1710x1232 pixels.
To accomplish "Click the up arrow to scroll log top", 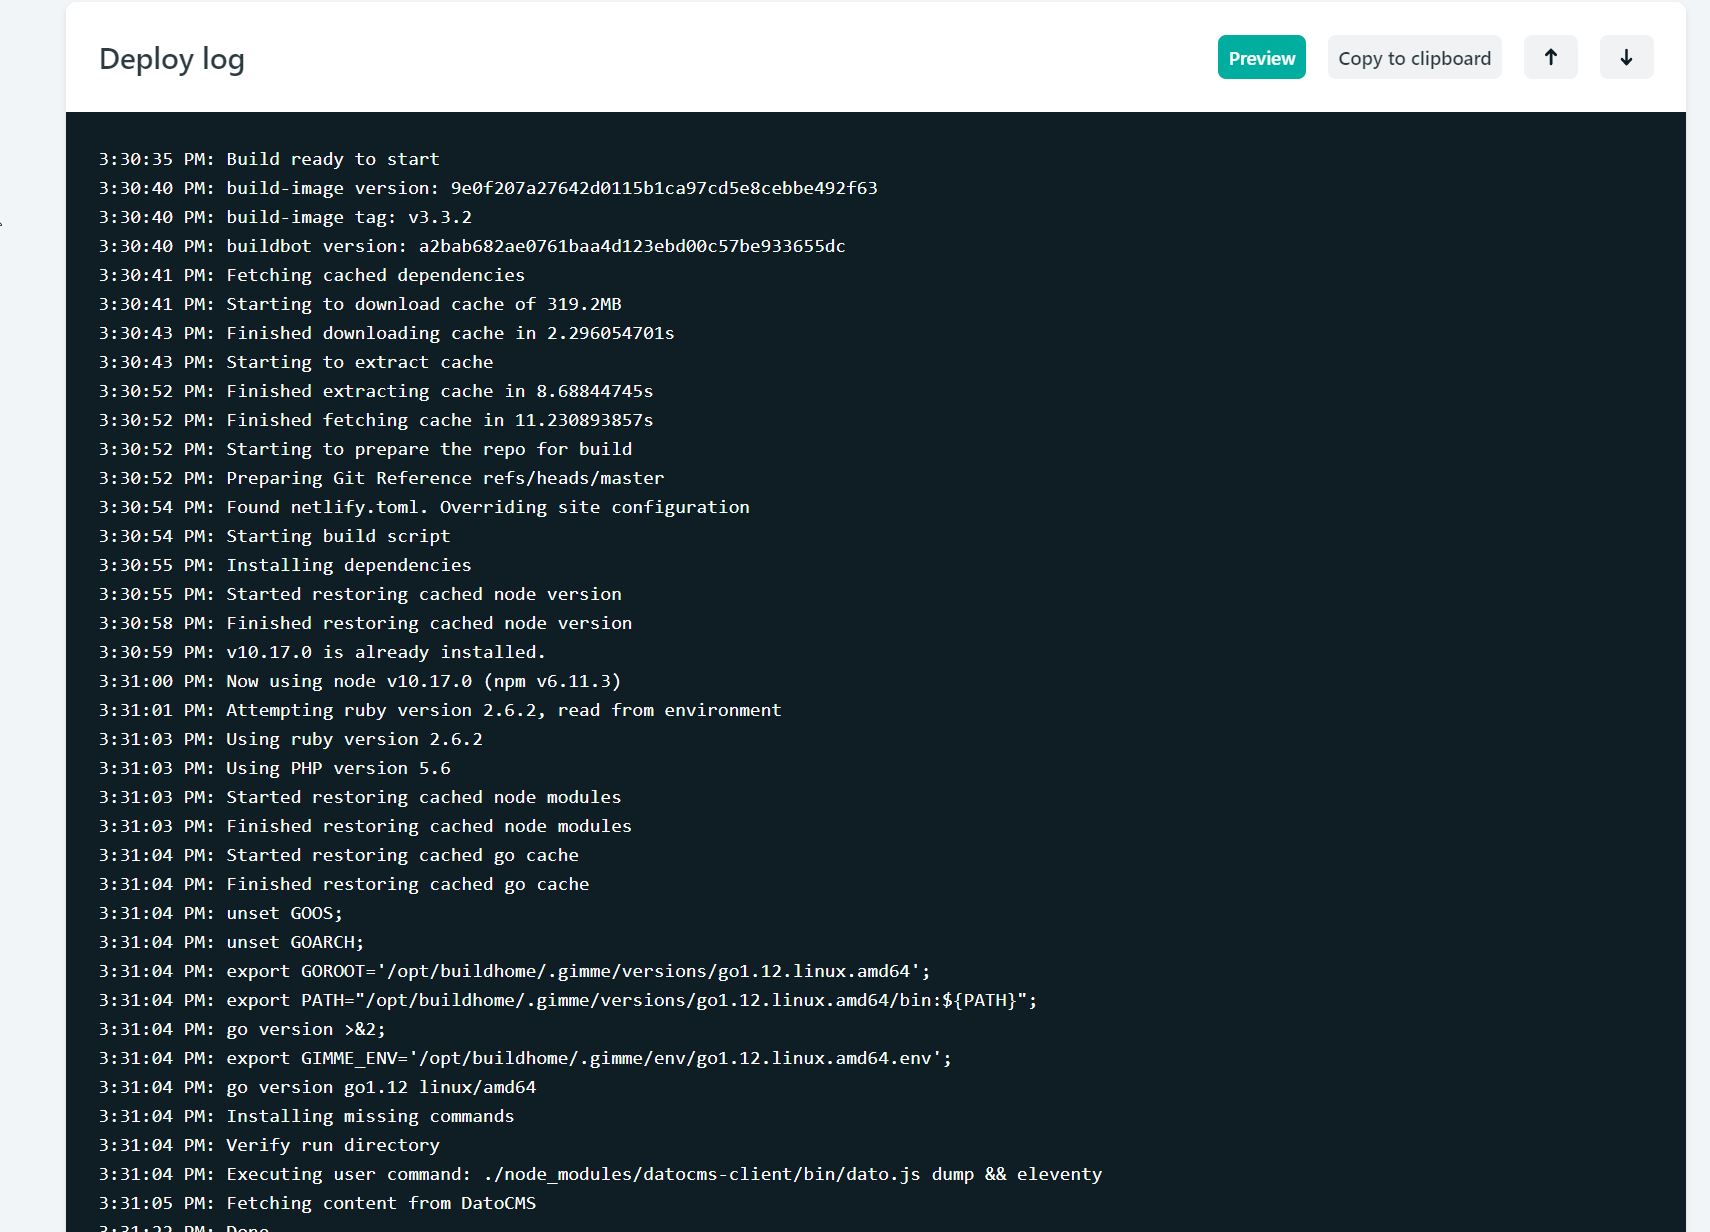I will [1550, 57].
